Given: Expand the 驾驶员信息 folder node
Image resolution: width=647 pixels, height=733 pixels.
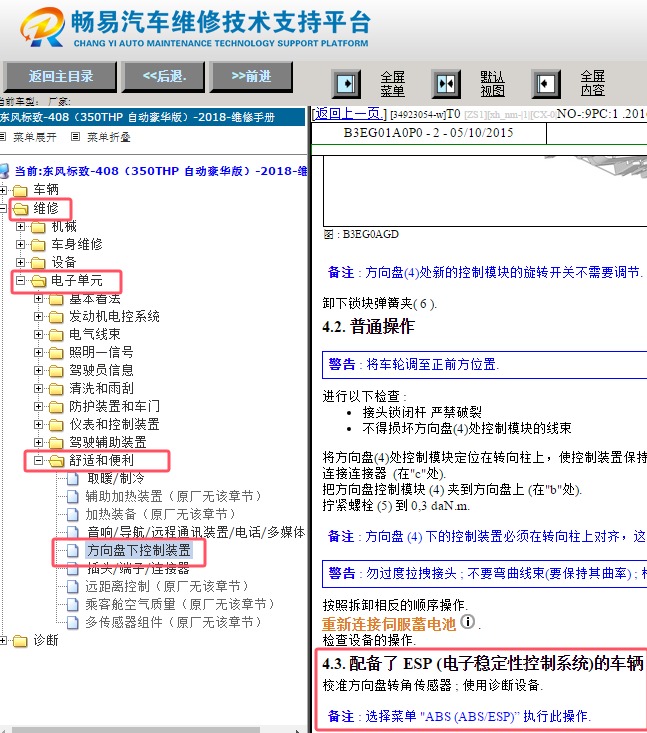Looking at the screenshot, I should point(38,370).
